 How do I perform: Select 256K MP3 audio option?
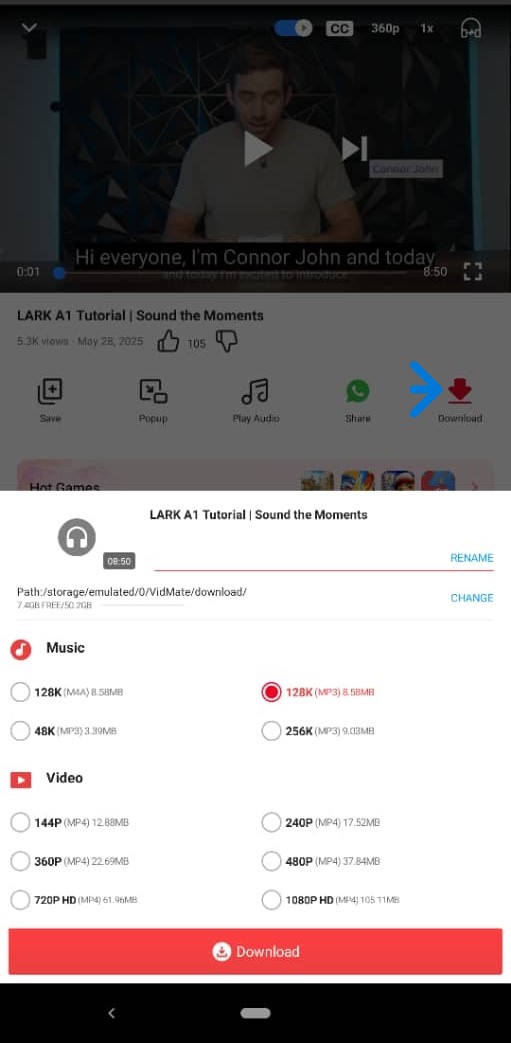pos(318,730)
